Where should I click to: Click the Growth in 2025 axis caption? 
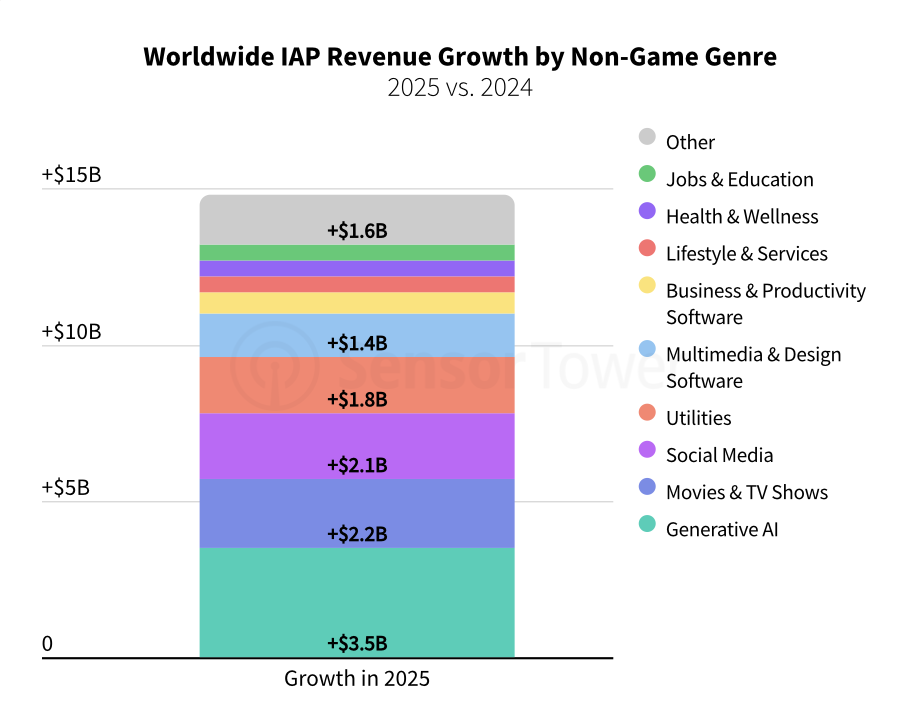[357, 678]
